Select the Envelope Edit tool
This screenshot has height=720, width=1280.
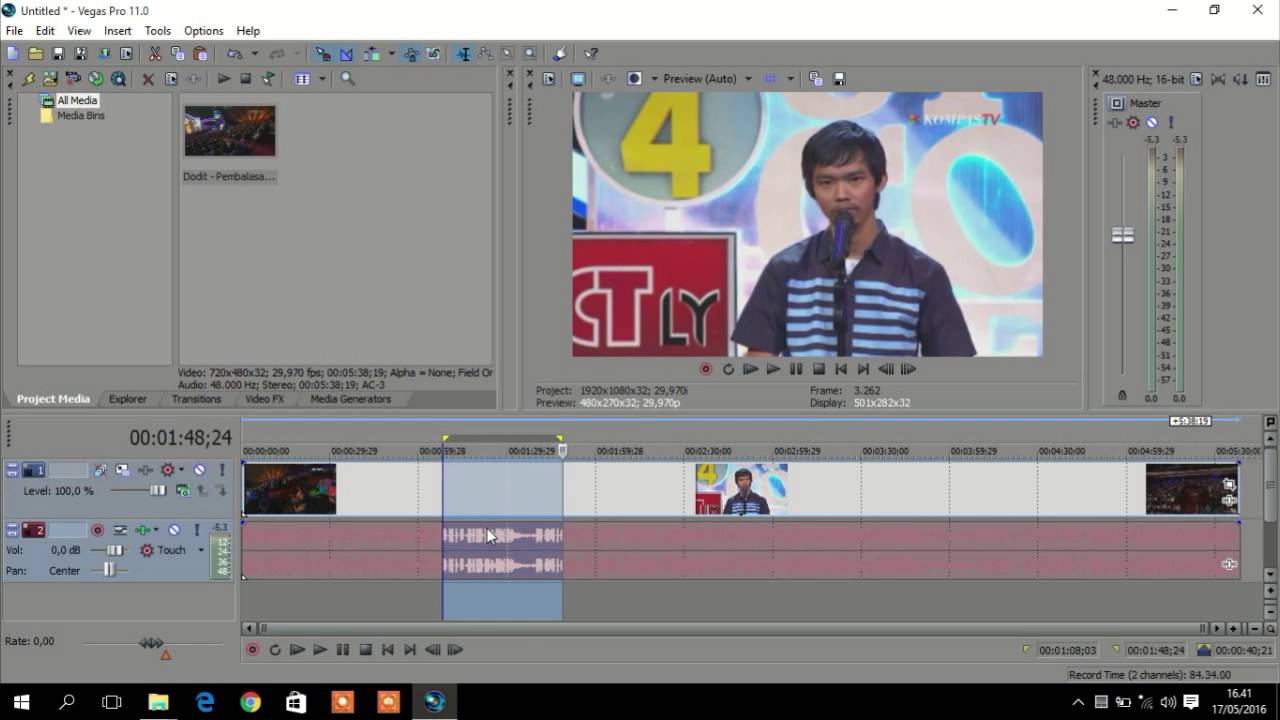point(485,54)
